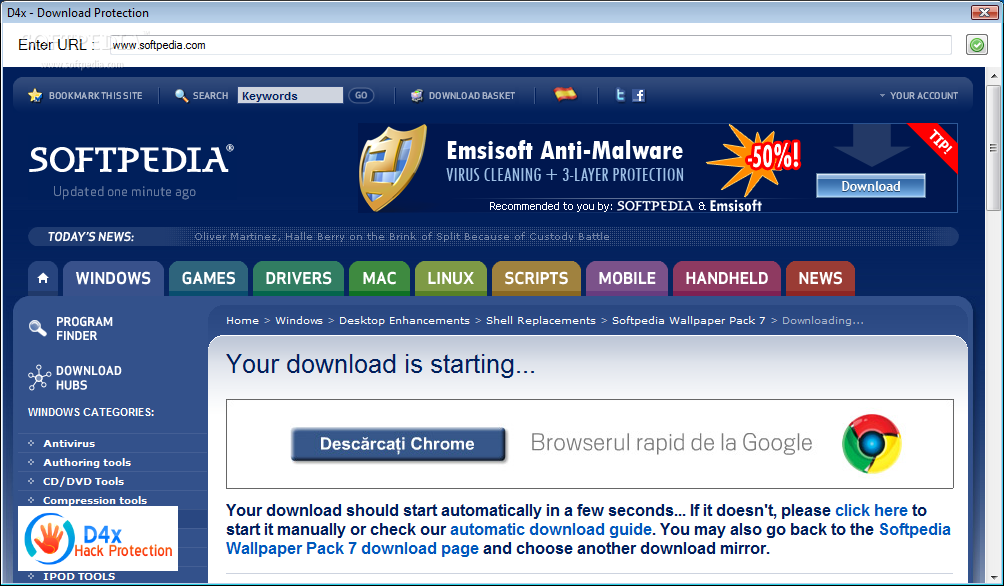Click the Keywords search field
Viewport: 1004px width, 586px height.
coord(290,95)
